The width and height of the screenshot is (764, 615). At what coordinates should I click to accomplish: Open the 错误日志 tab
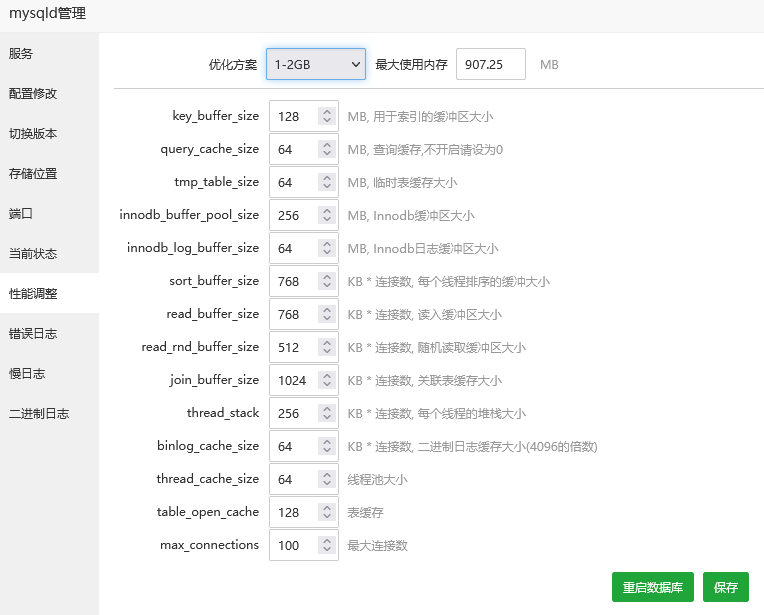49,333
